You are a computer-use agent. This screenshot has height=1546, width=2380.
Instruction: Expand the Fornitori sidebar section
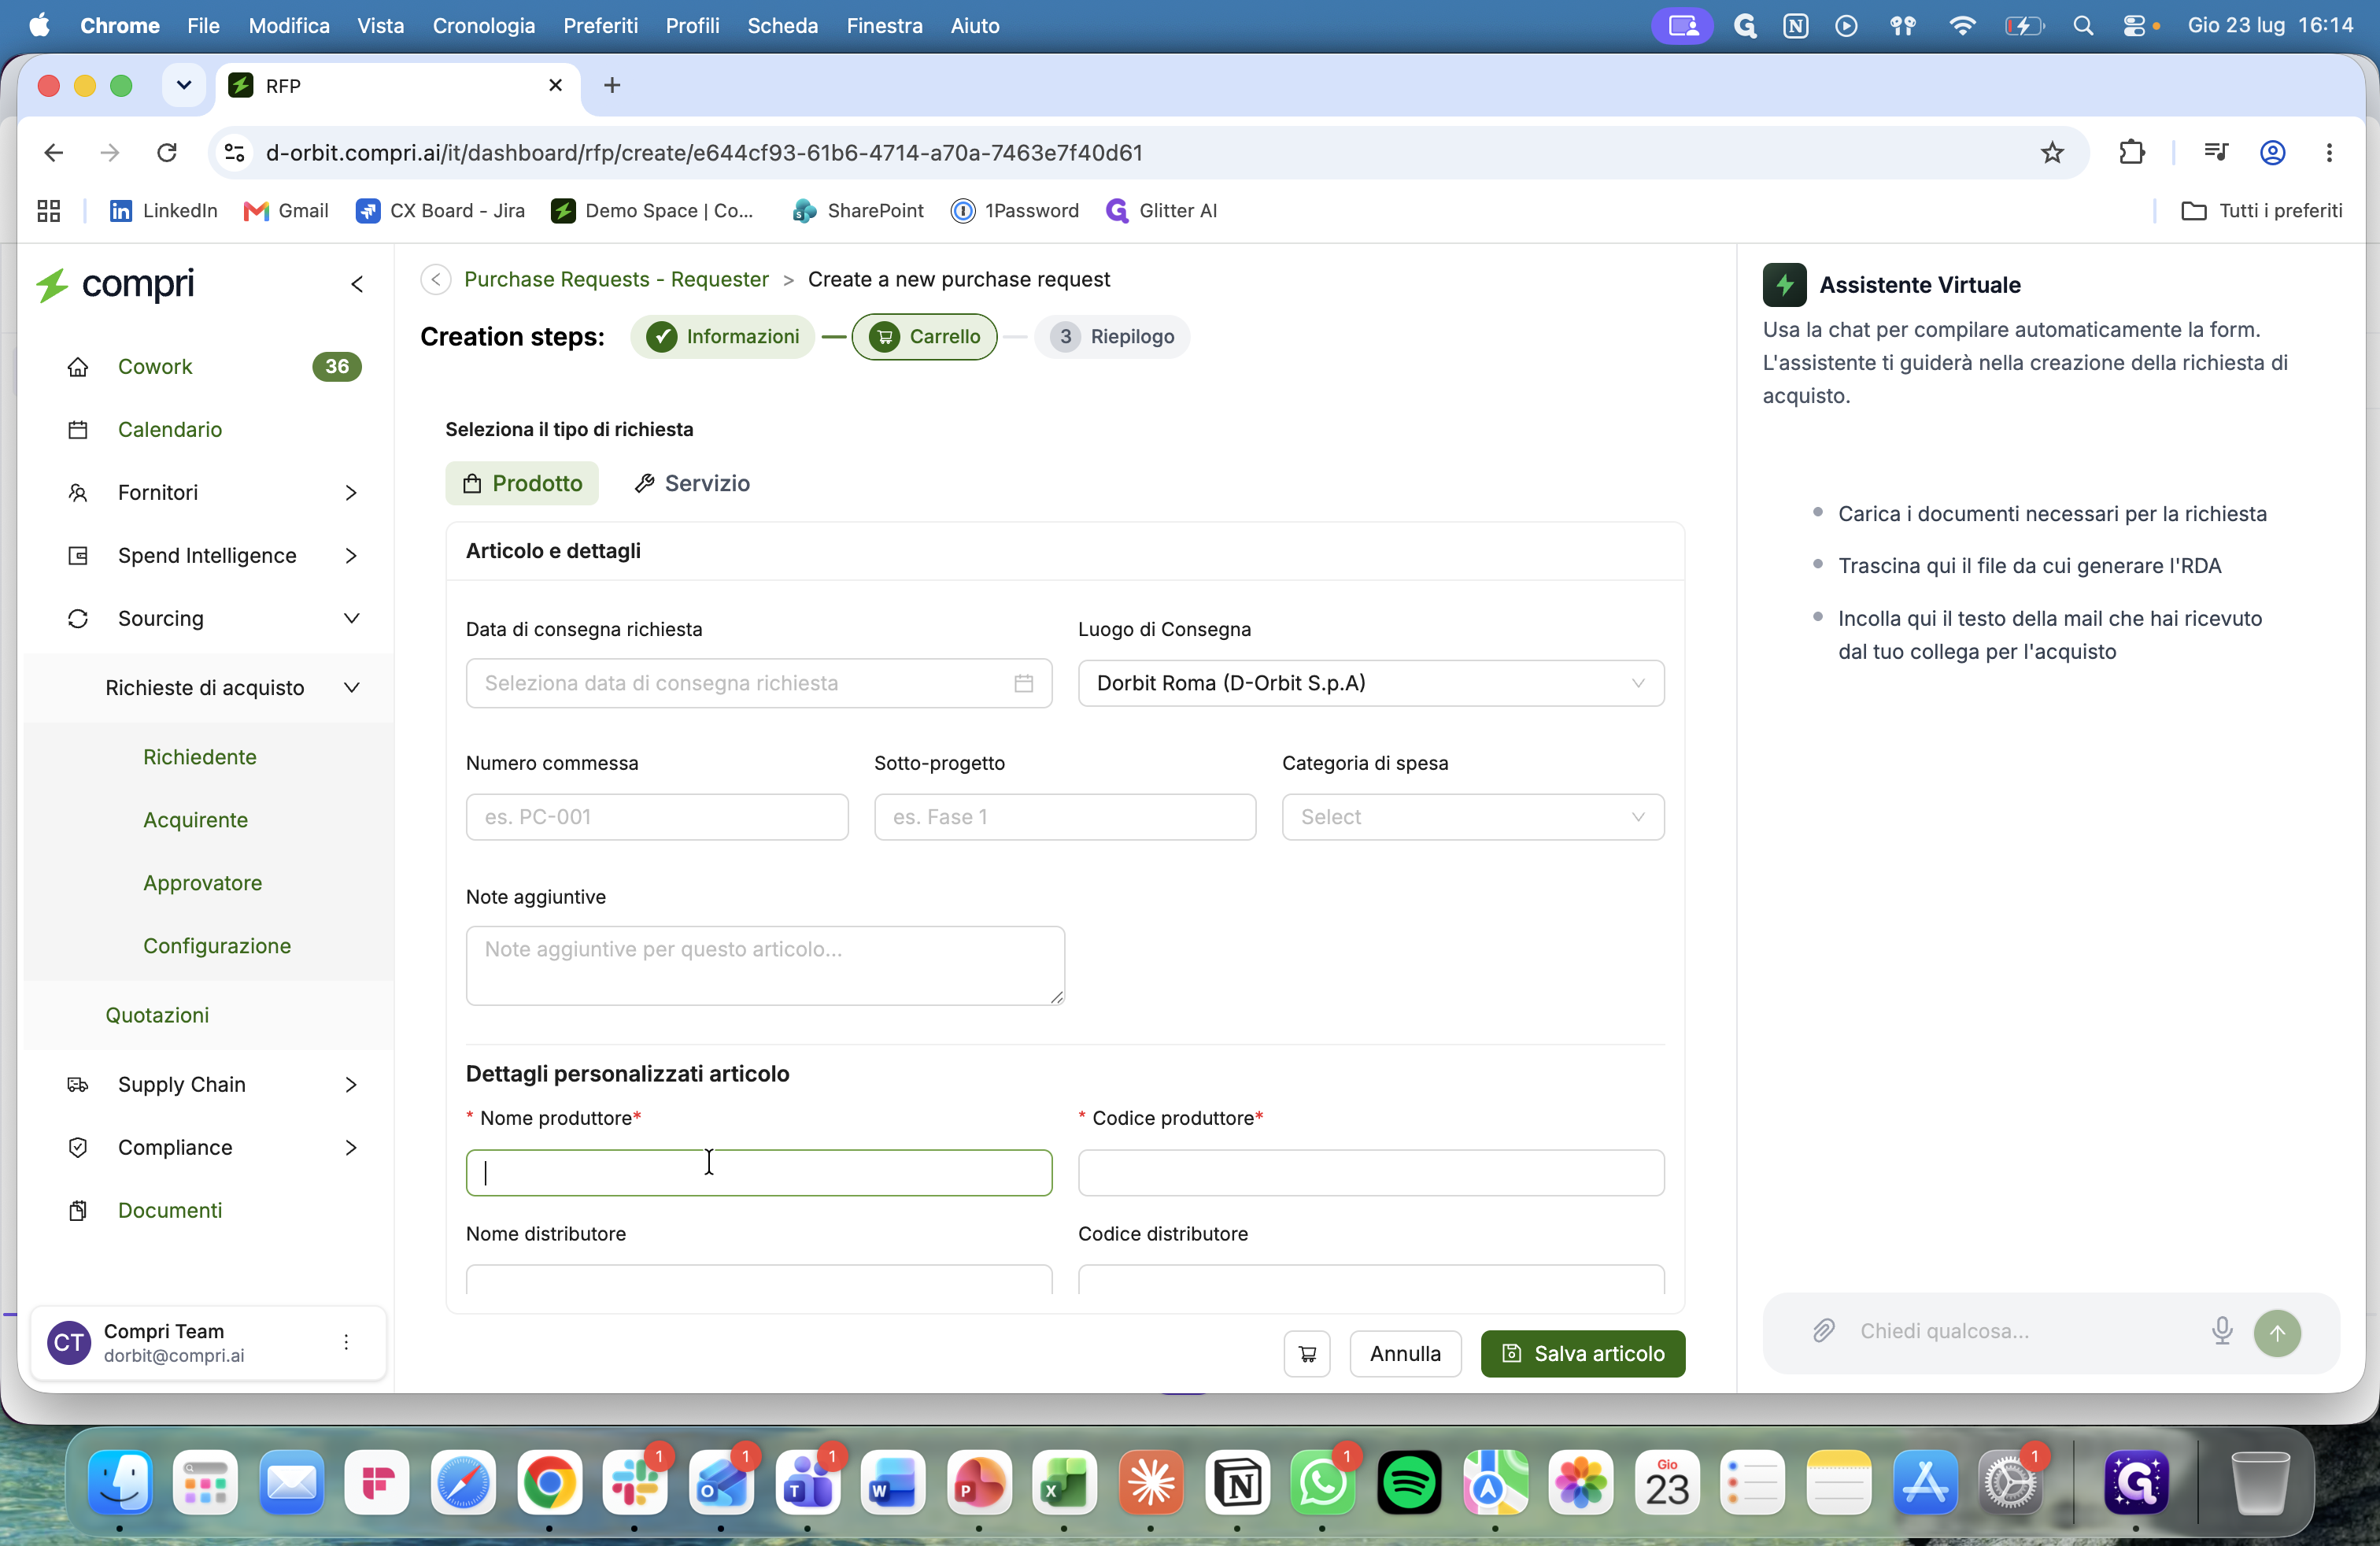351,493
